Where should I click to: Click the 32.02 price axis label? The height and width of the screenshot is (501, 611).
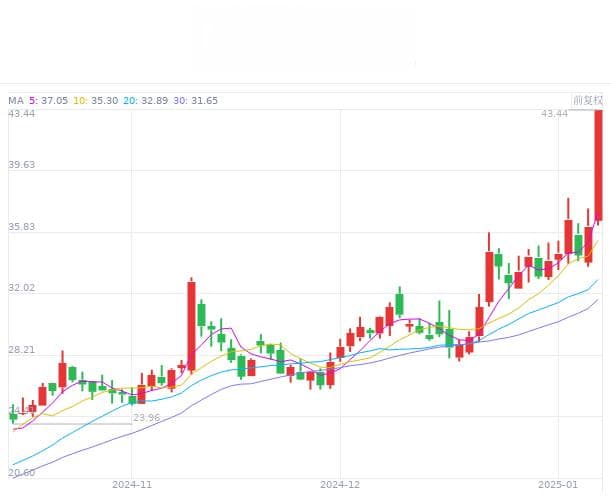[x=21, y=288]
